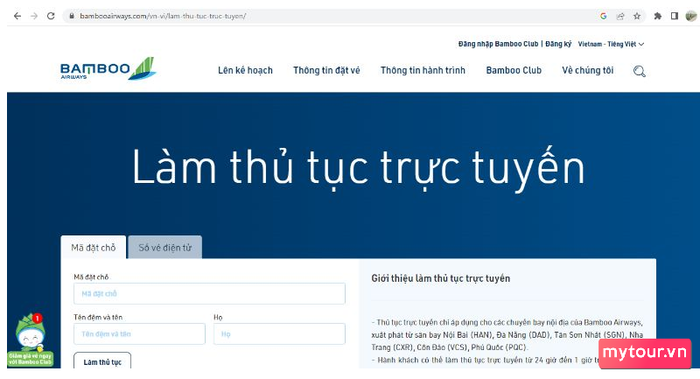Open the Google icon in address bar
Image resolution: width=700 pixels, height=379 pixels.
pyautogui.click(x=604, y=16)
